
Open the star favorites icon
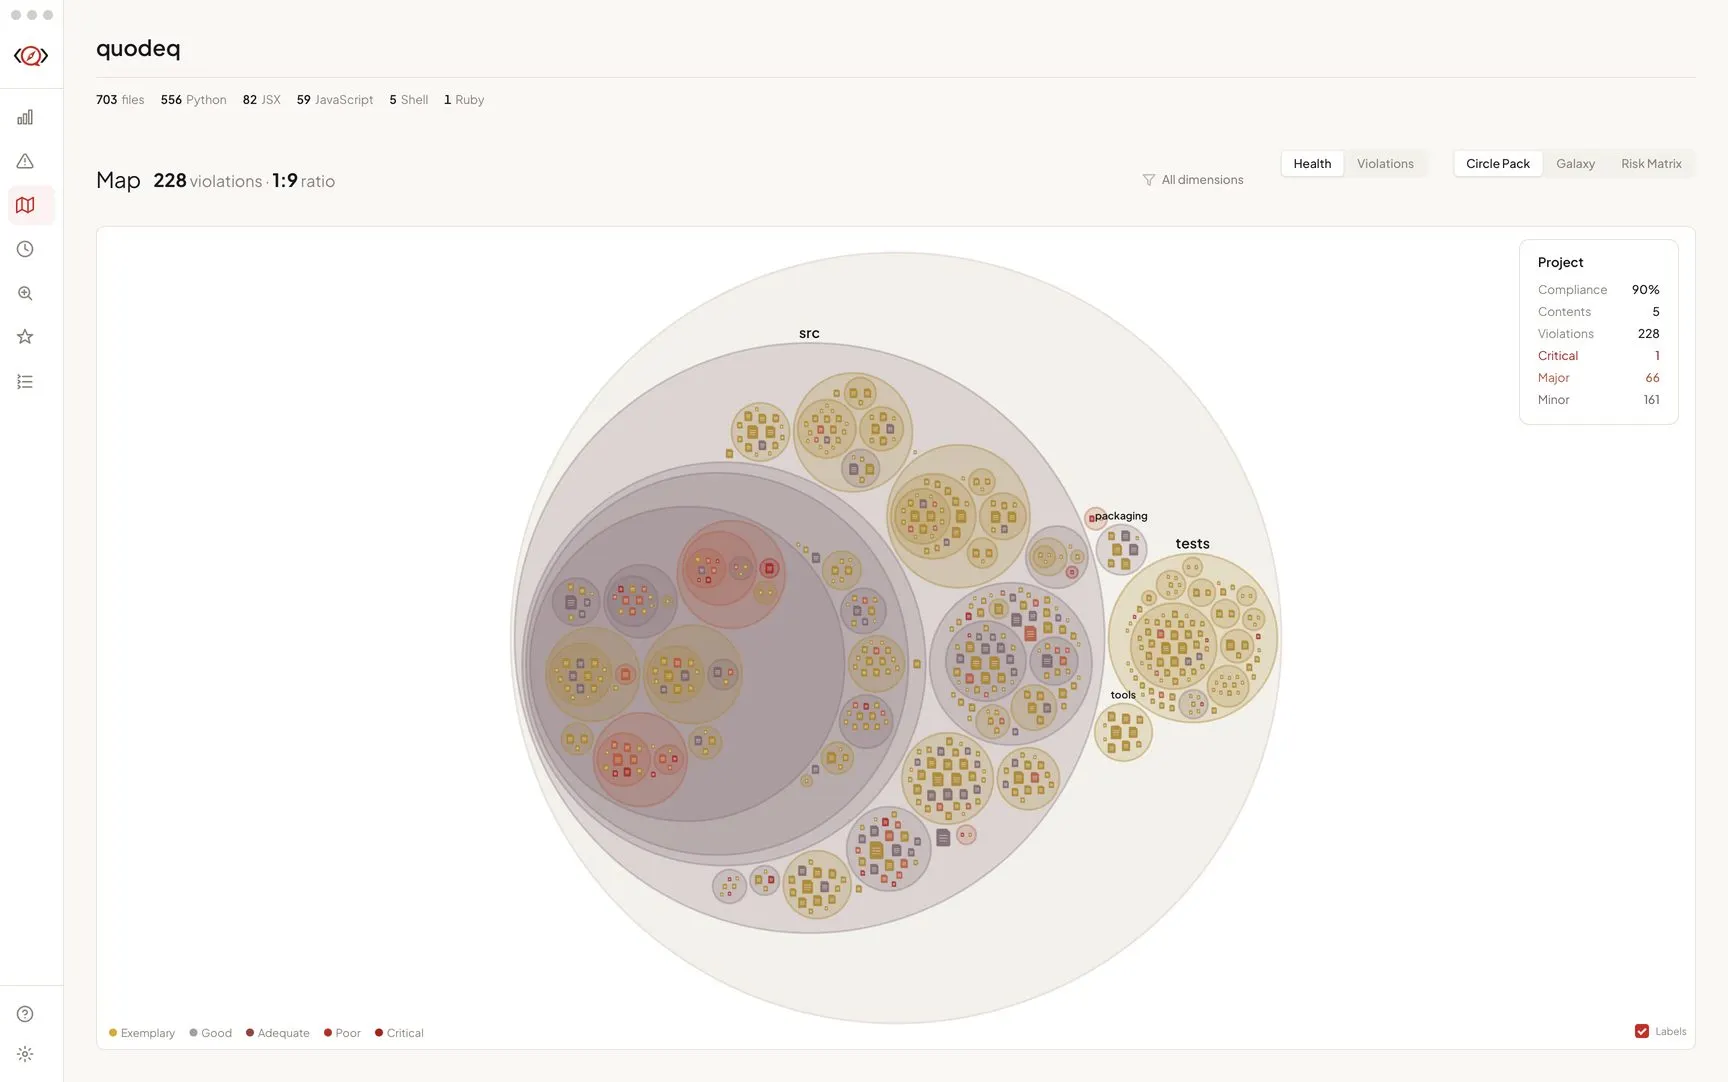coord(25,337)
